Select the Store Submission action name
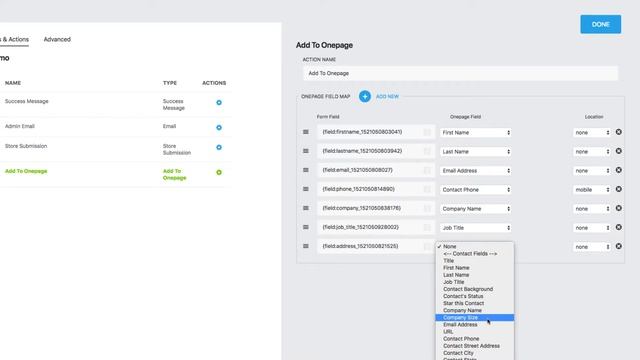The width and height of the screenshot is (640, 360). click(x=26, y=146)
